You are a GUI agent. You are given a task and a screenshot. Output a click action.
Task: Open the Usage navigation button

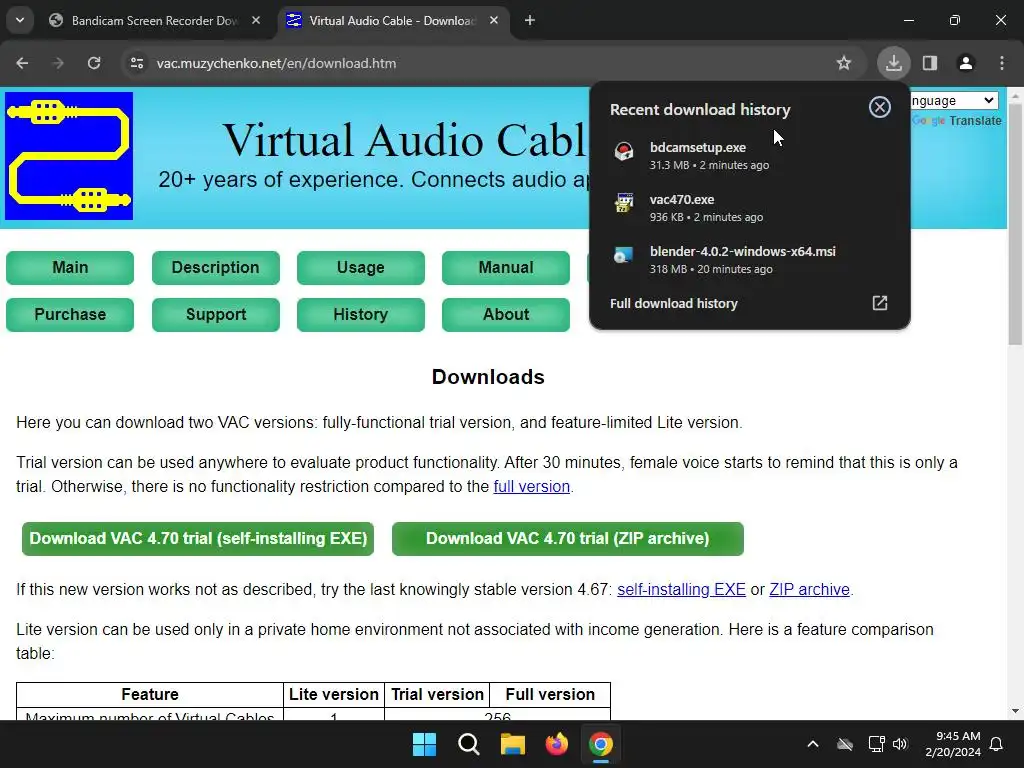pyautogui.click(x=360, y=268)
